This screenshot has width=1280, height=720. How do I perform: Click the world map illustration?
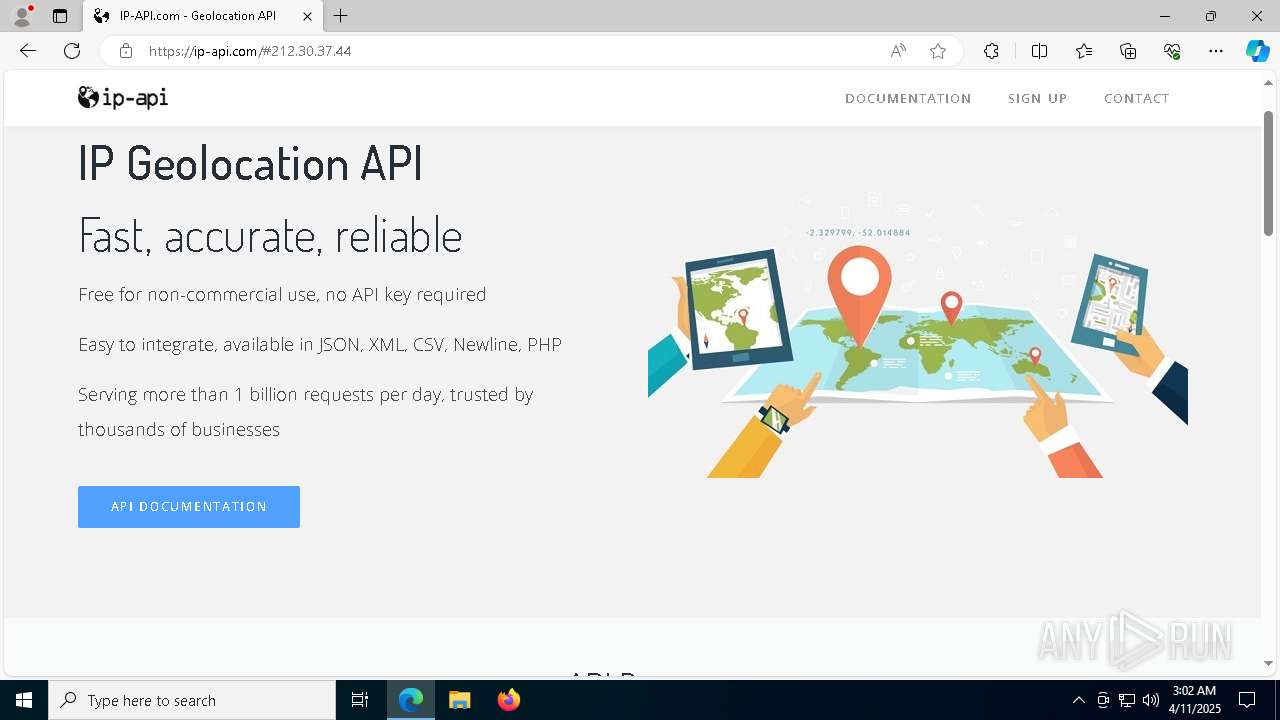tap(918, 337)
